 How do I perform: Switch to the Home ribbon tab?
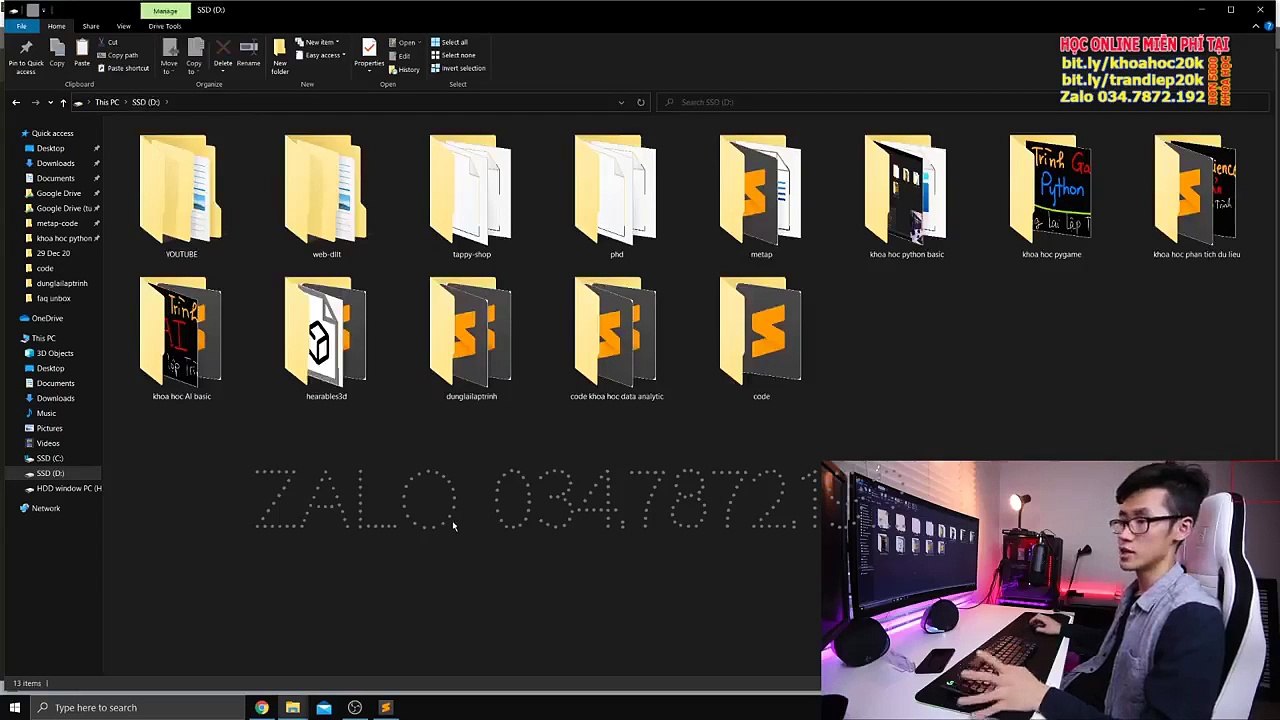tap(56, 26)
